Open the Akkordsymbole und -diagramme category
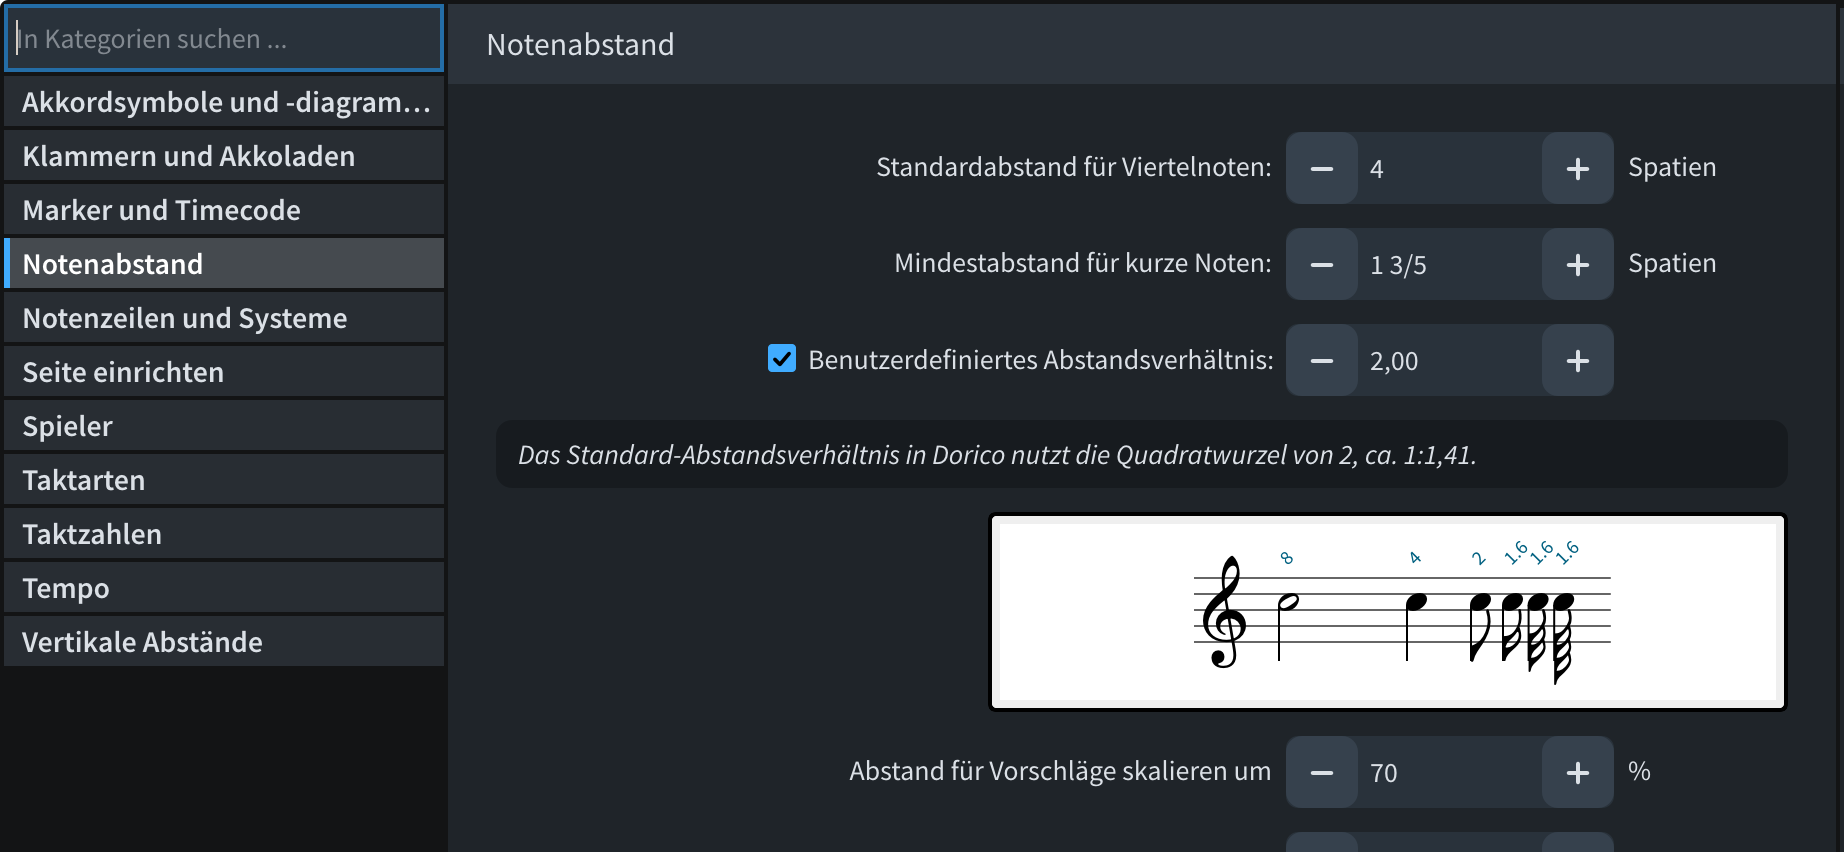Image resolution: width=1844 pixels, height=852 pixels. pyautogui.click(x=225, y=103)
